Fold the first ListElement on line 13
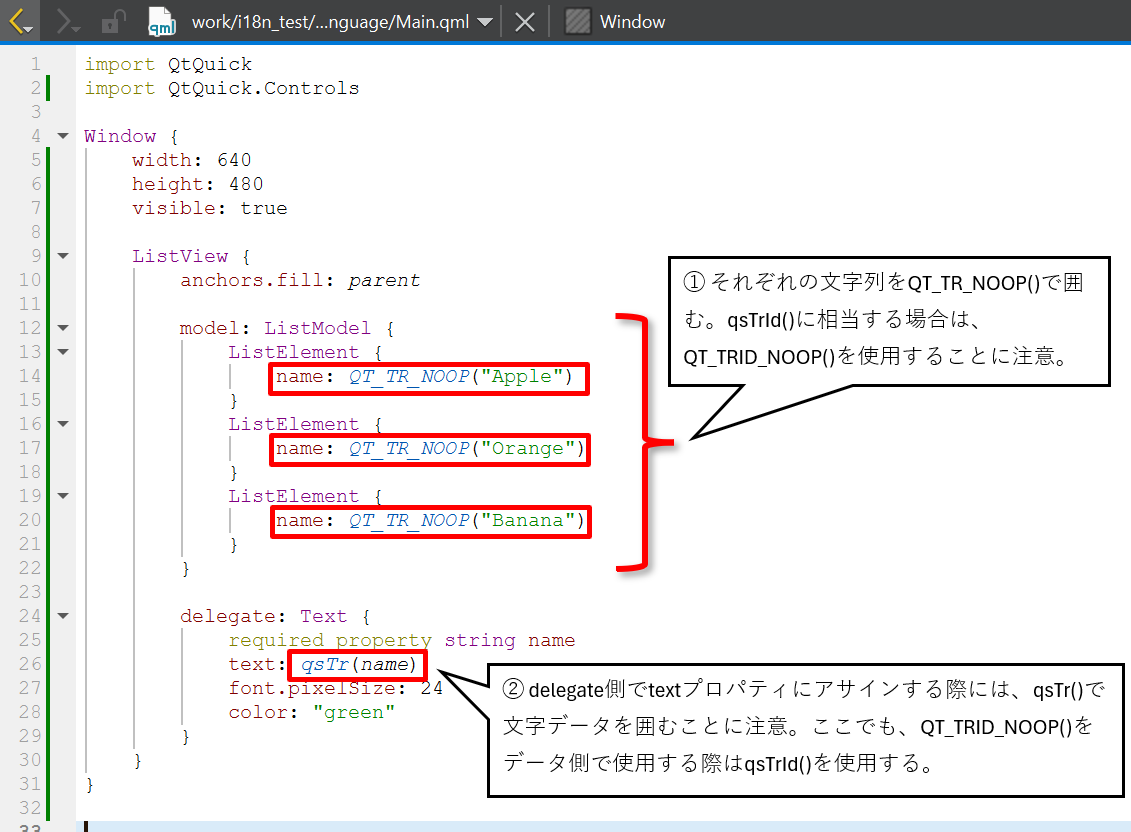 click(x=63, y=352)
